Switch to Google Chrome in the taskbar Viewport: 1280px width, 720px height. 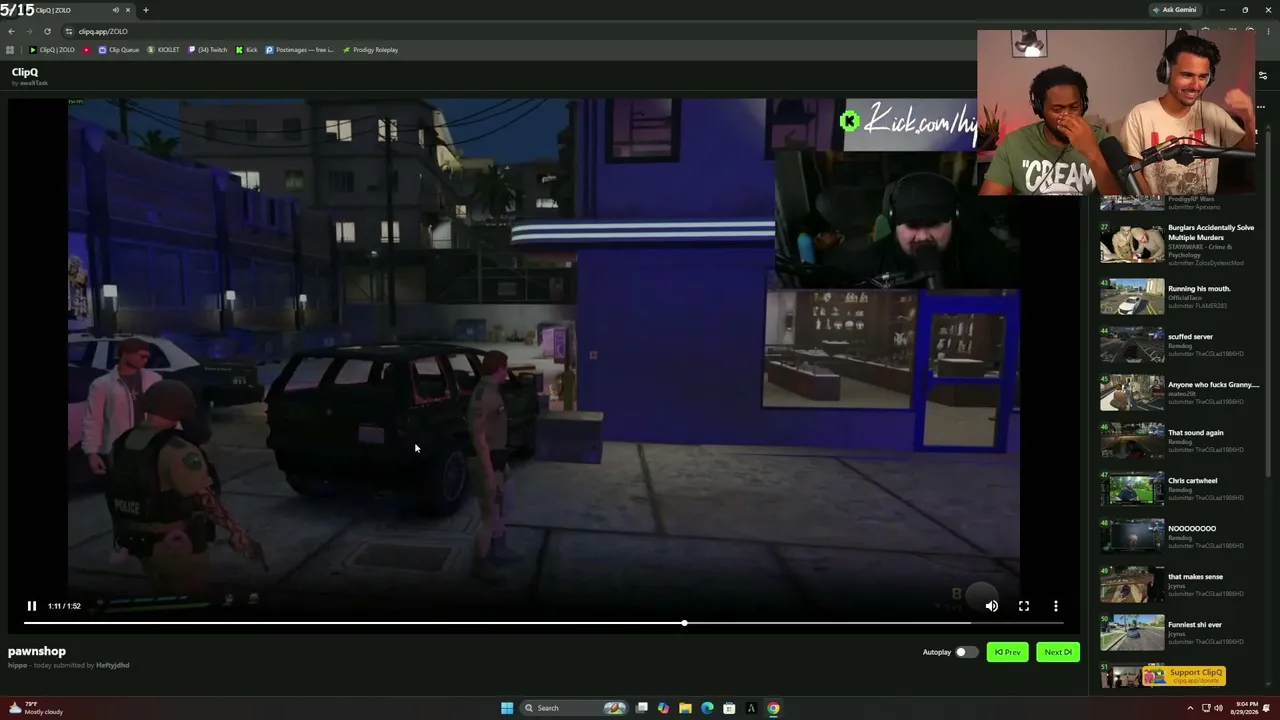tap(773, 708)
